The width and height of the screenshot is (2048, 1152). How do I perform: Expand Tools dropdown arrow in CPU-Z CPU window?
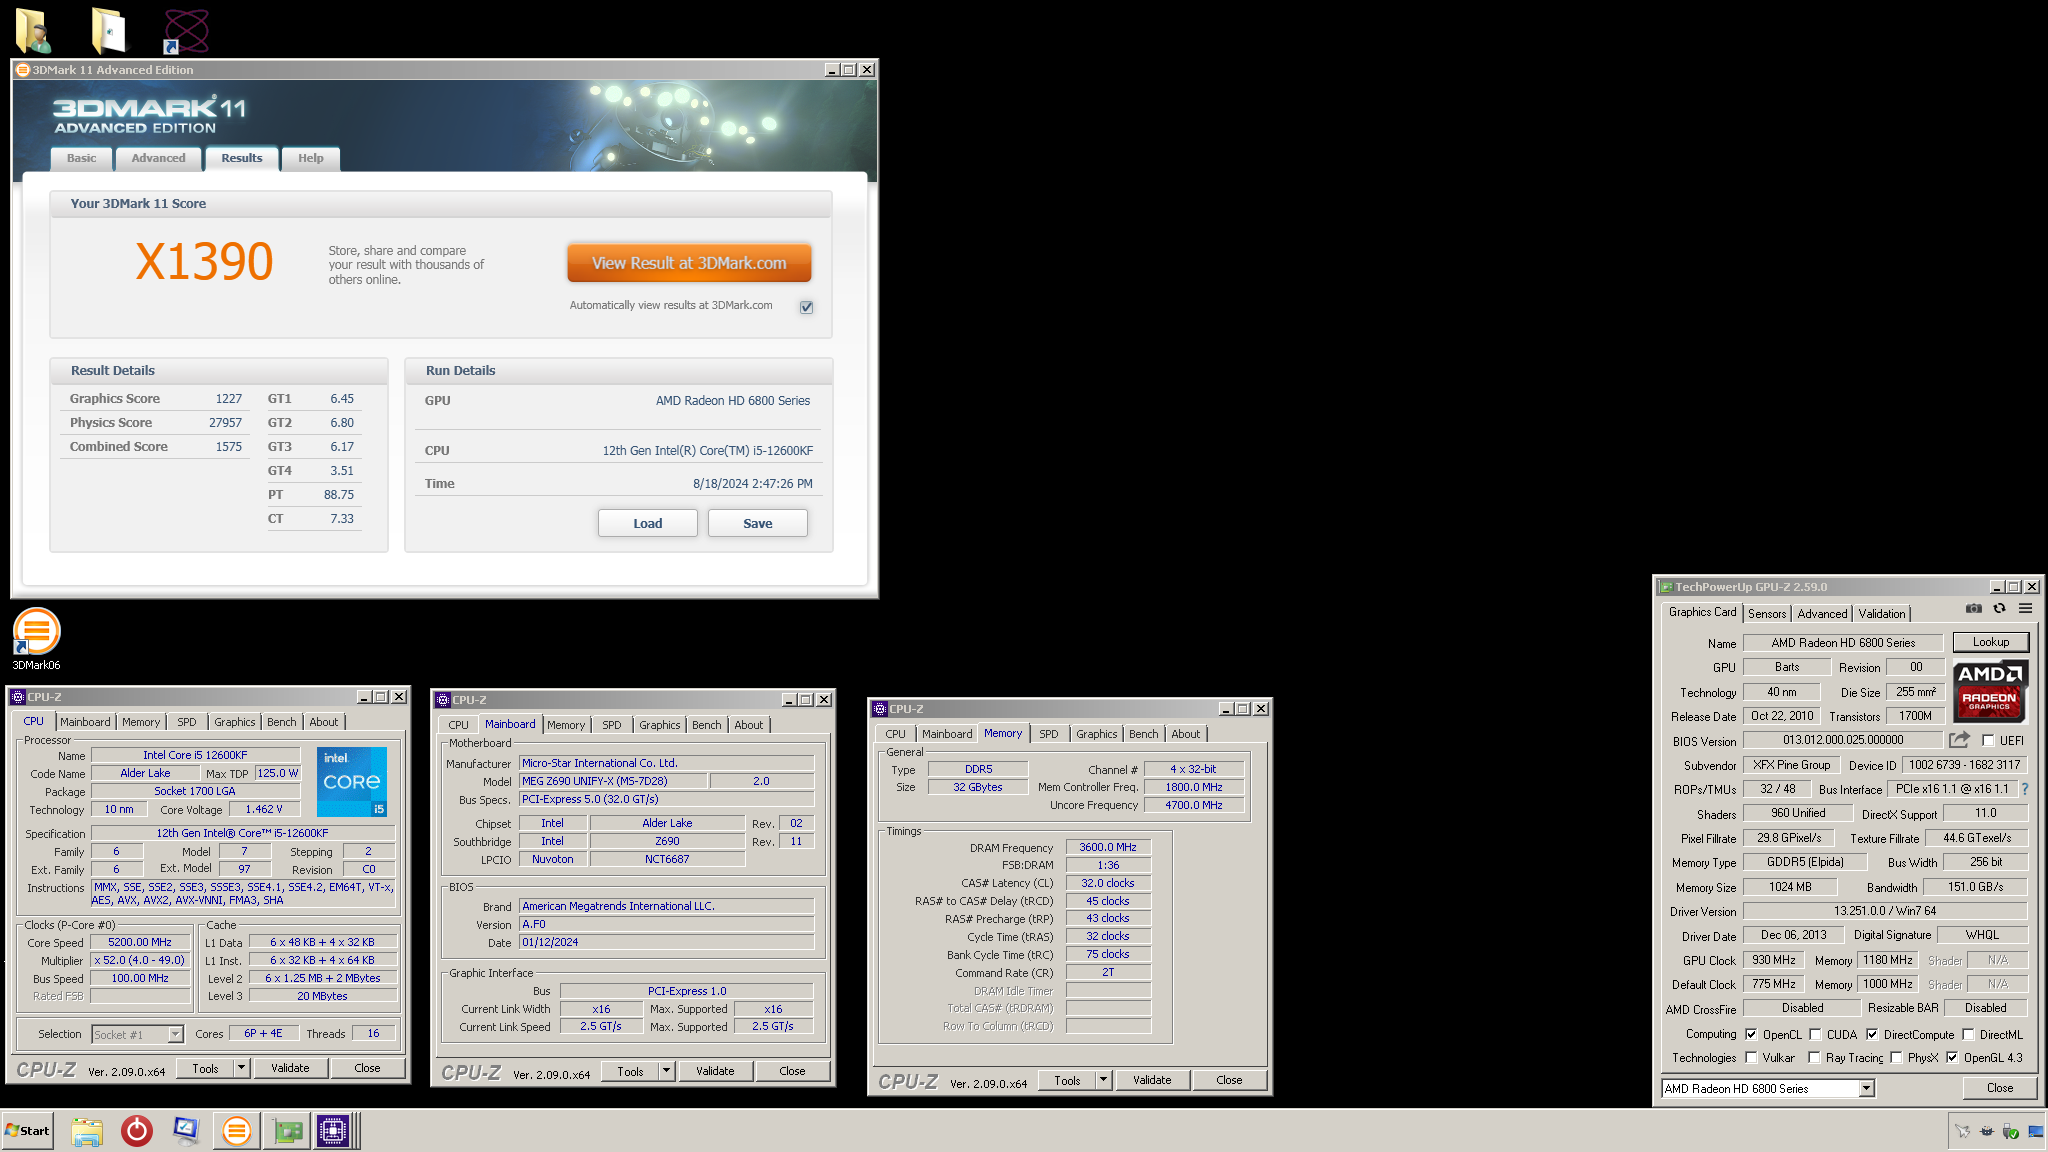click(x=241, y=1068)
